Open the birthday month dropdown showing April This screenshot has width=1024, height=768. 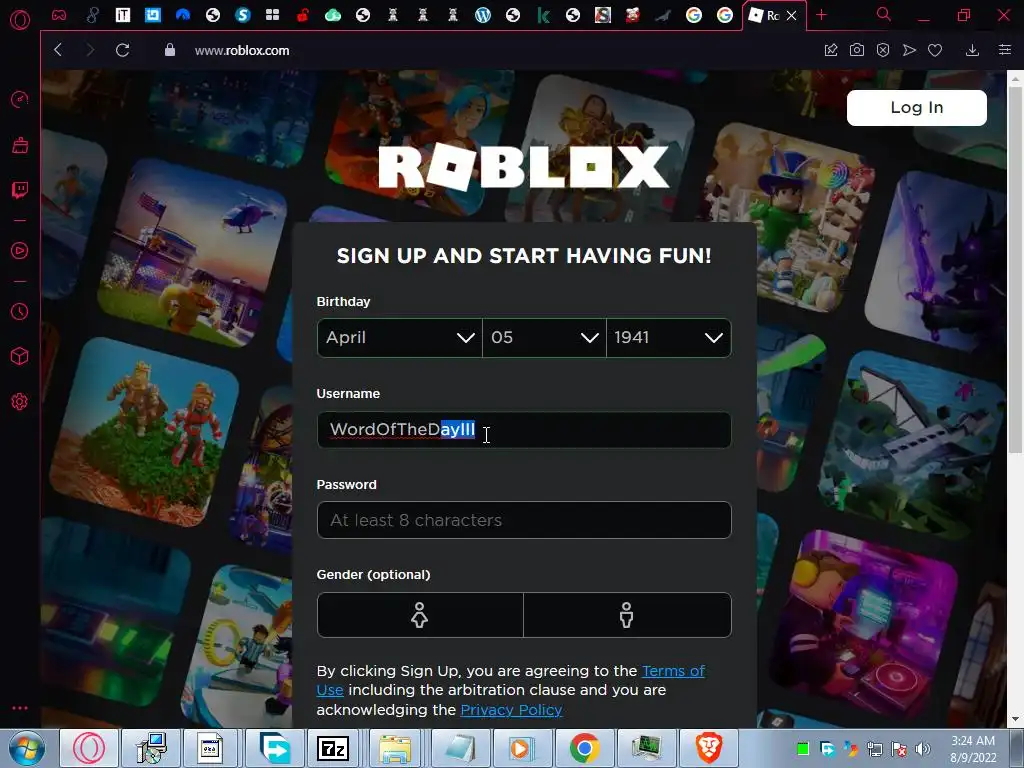point(400,338)
